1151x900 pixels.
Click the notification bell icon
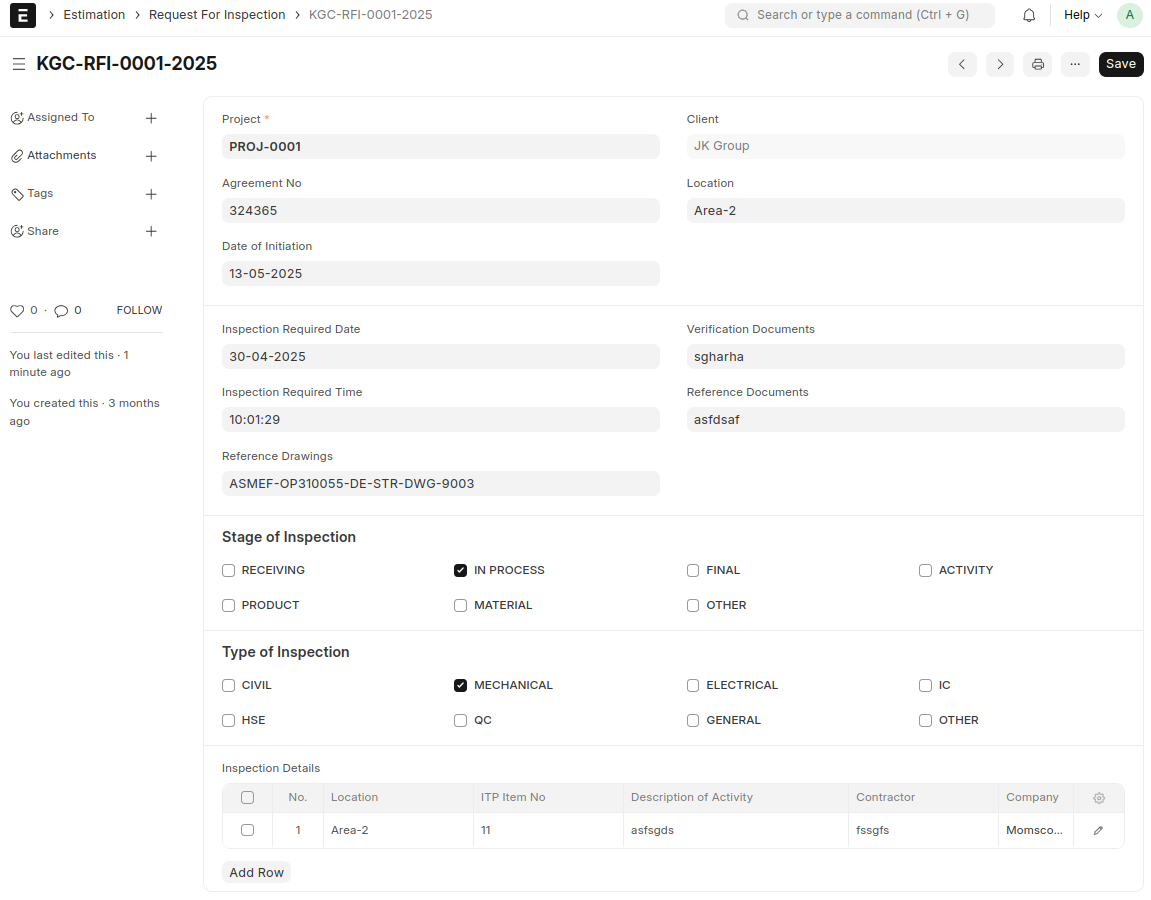[1029, 15]
